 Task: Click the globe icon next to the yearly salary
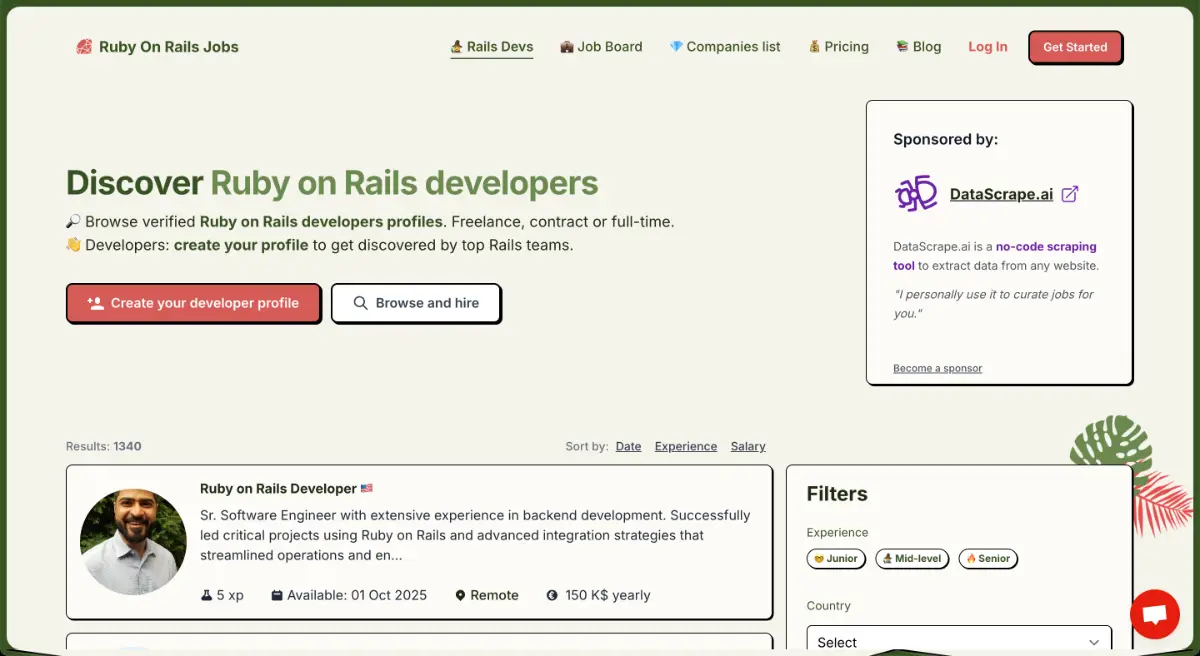click(x=552, y=595)
